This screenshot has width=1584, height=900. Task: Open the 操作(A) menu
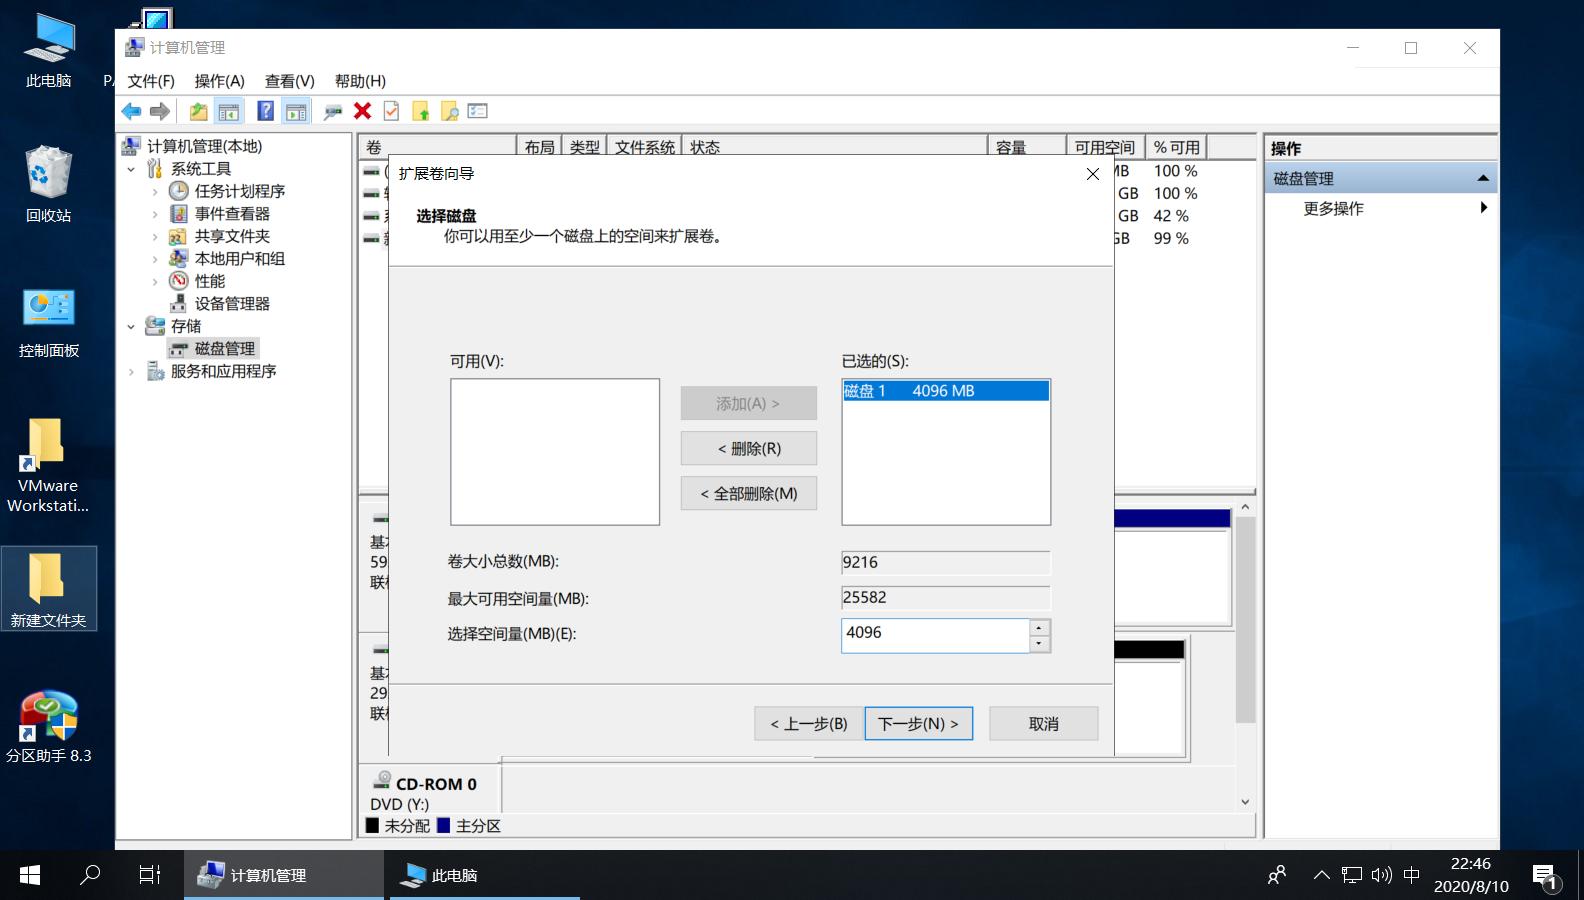(219, 81)
